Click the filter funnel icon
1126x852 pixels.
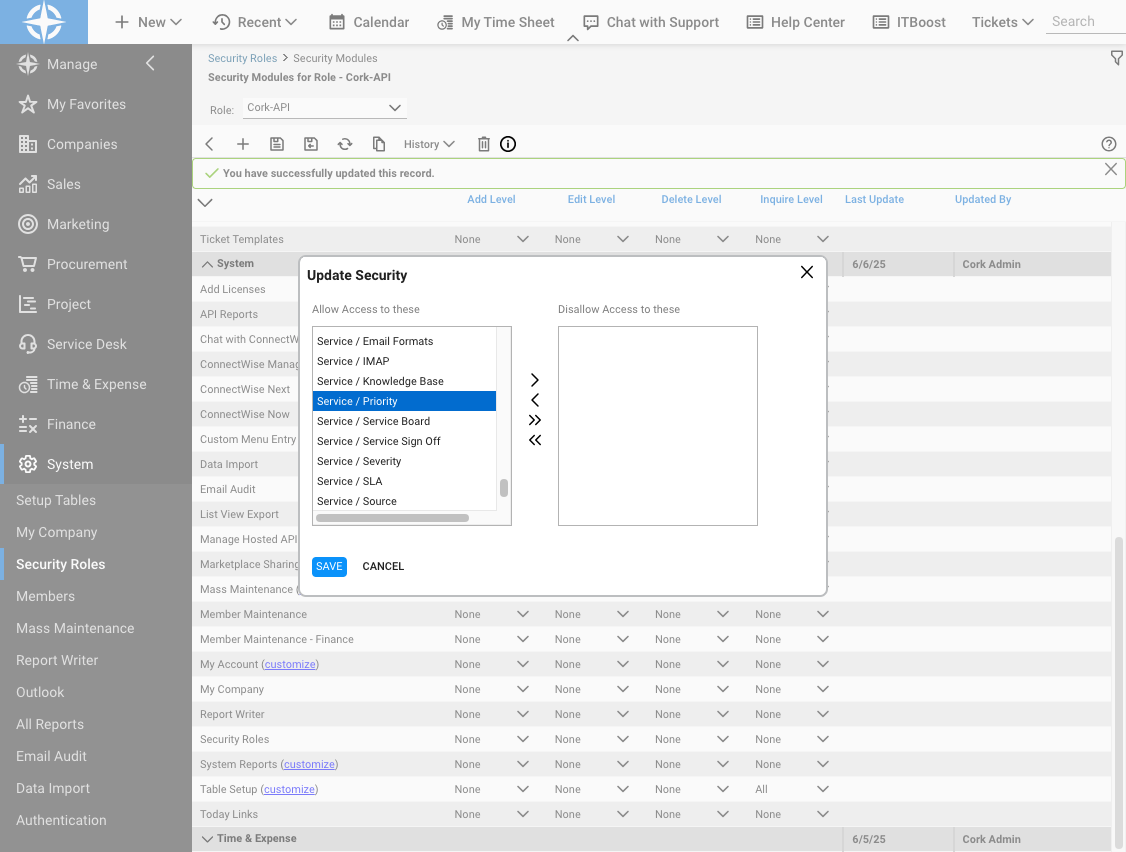1117,58
